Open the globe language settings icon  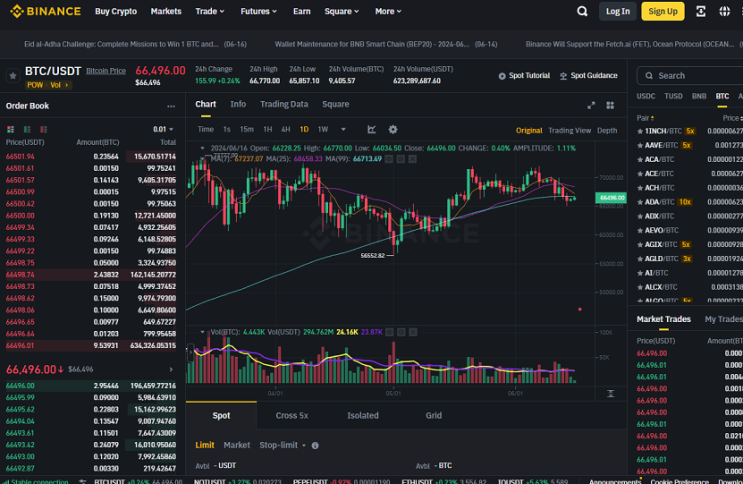click(724, 11)
